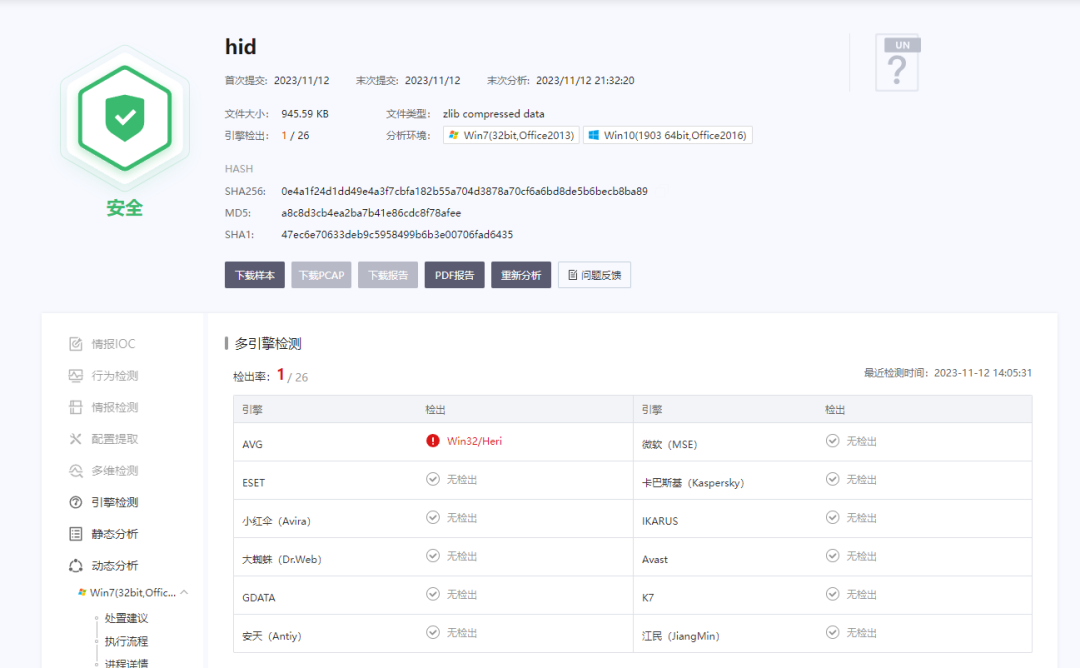Click the 最近检测时间 2023-11-12 14:05:31 timestamp

click(948, 373)
